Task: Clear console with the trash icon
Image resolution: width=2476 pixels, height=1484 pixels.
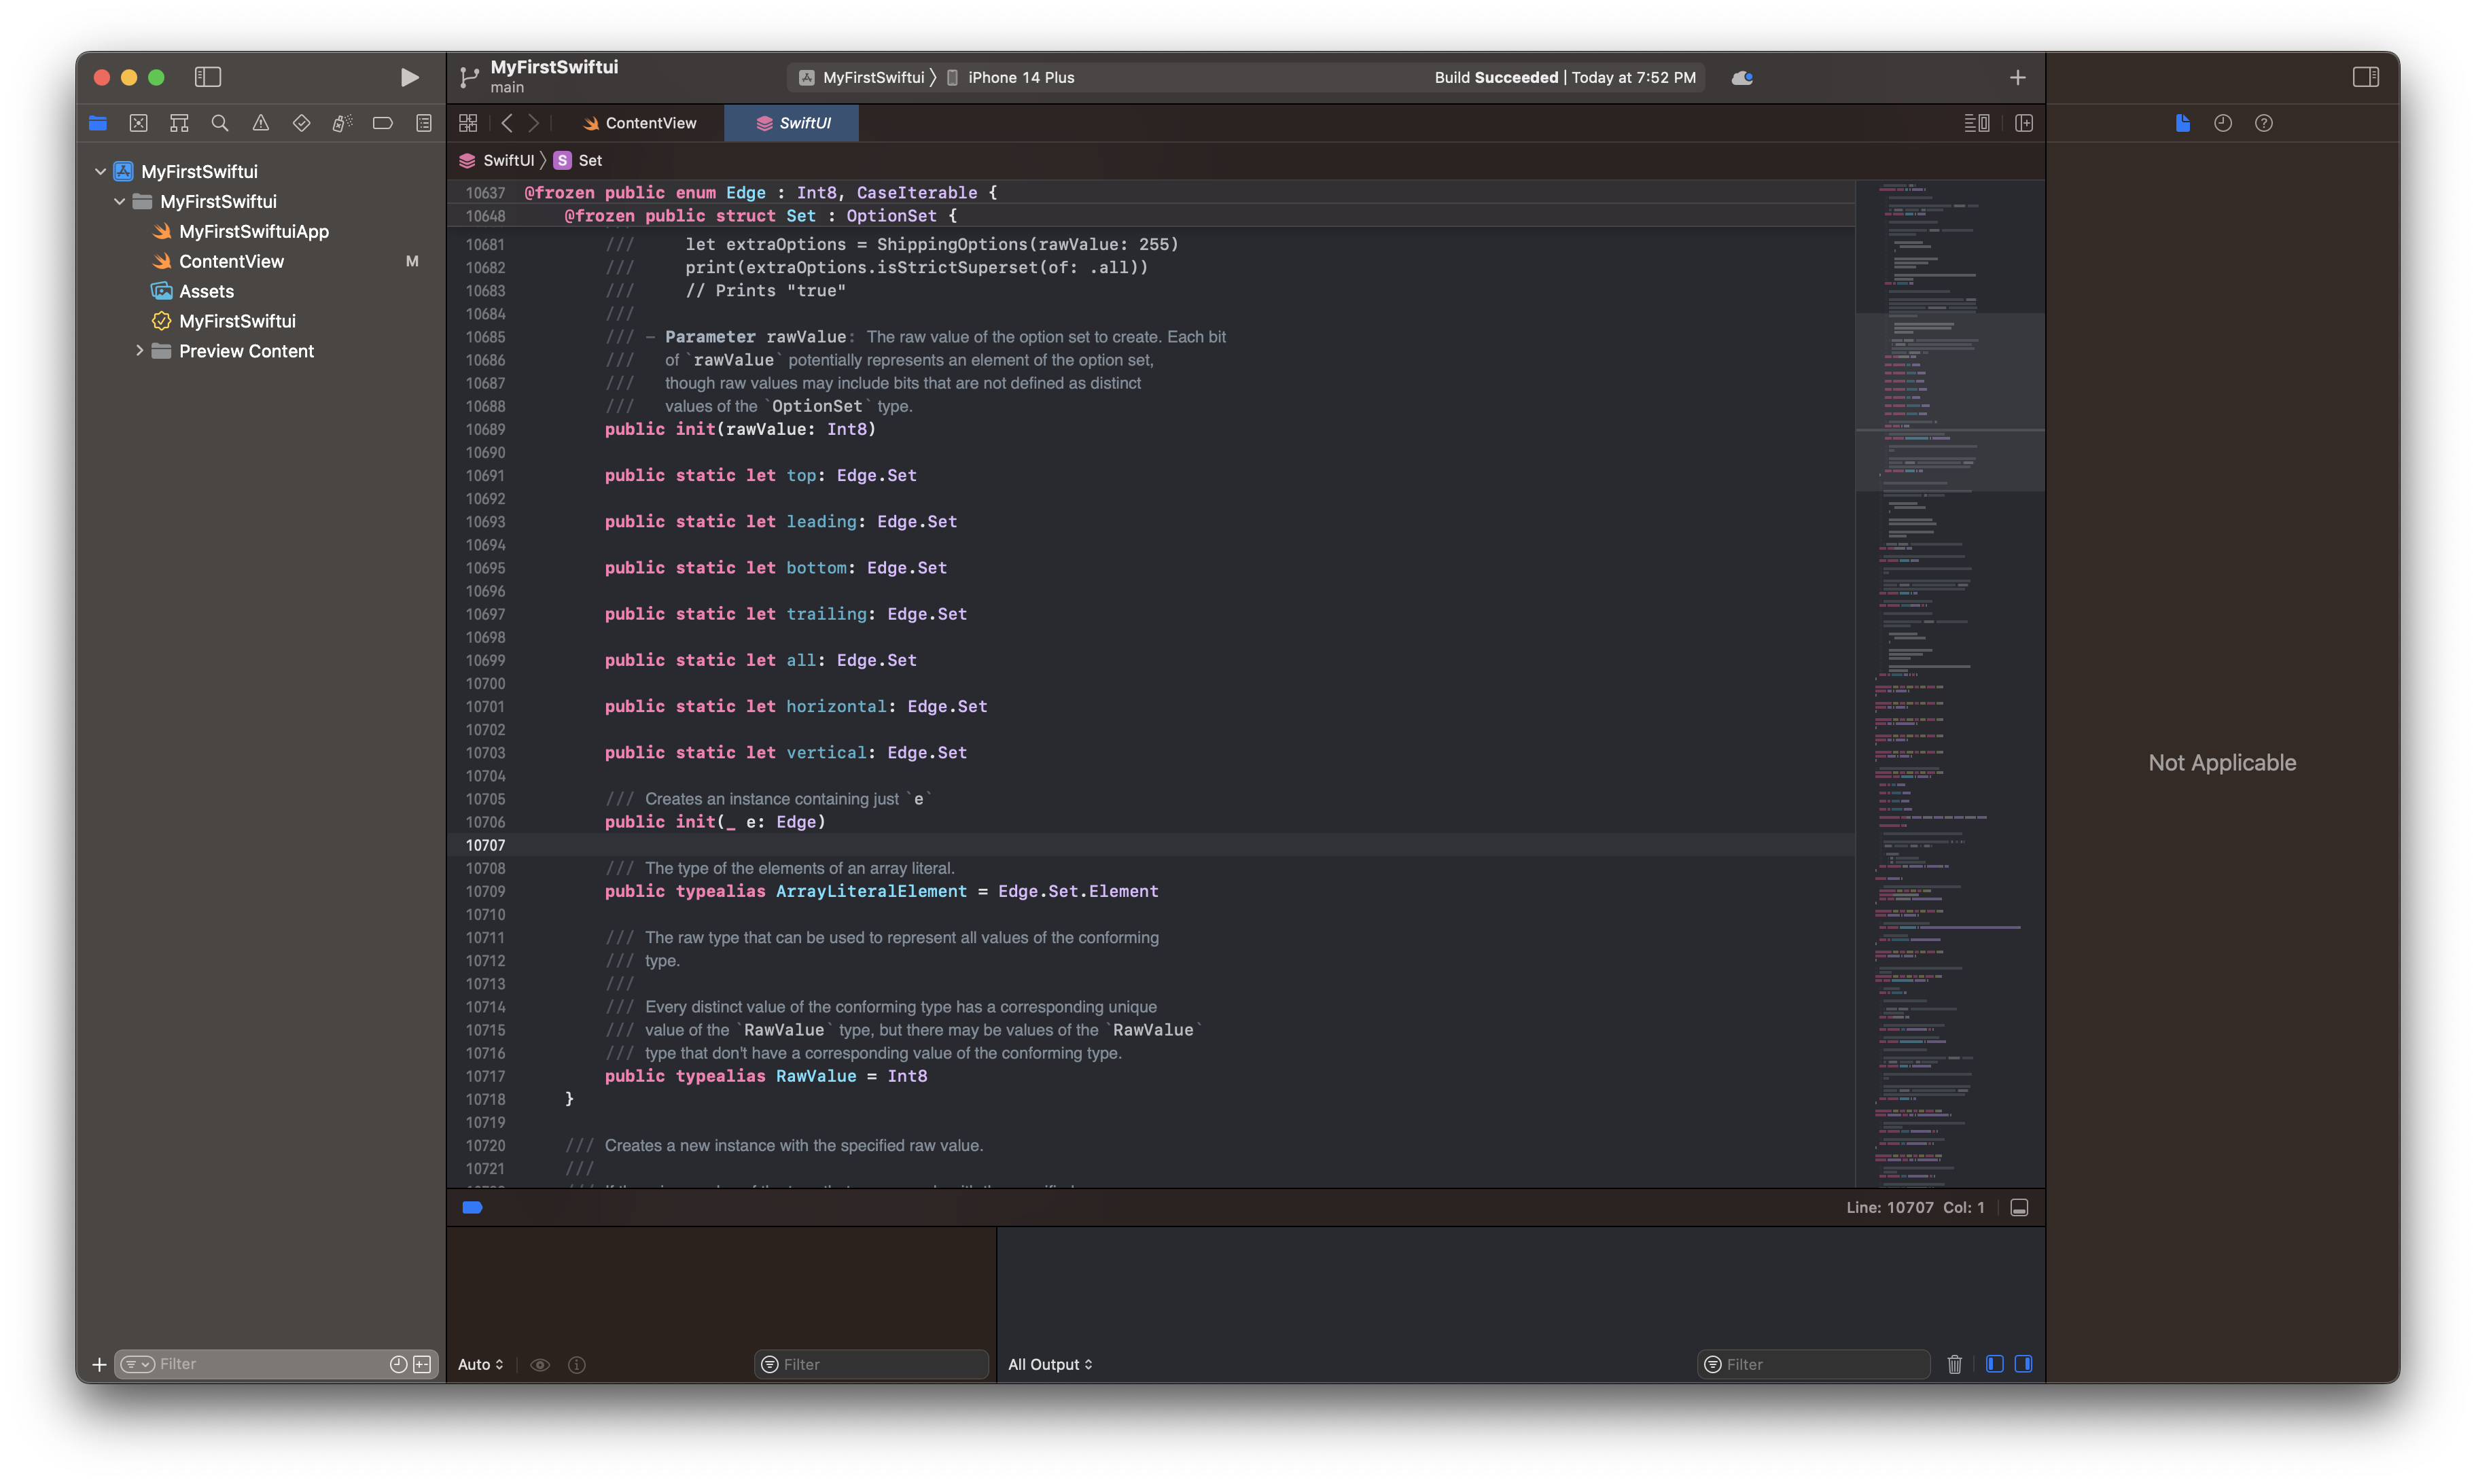Action: coord(1954,1364)
